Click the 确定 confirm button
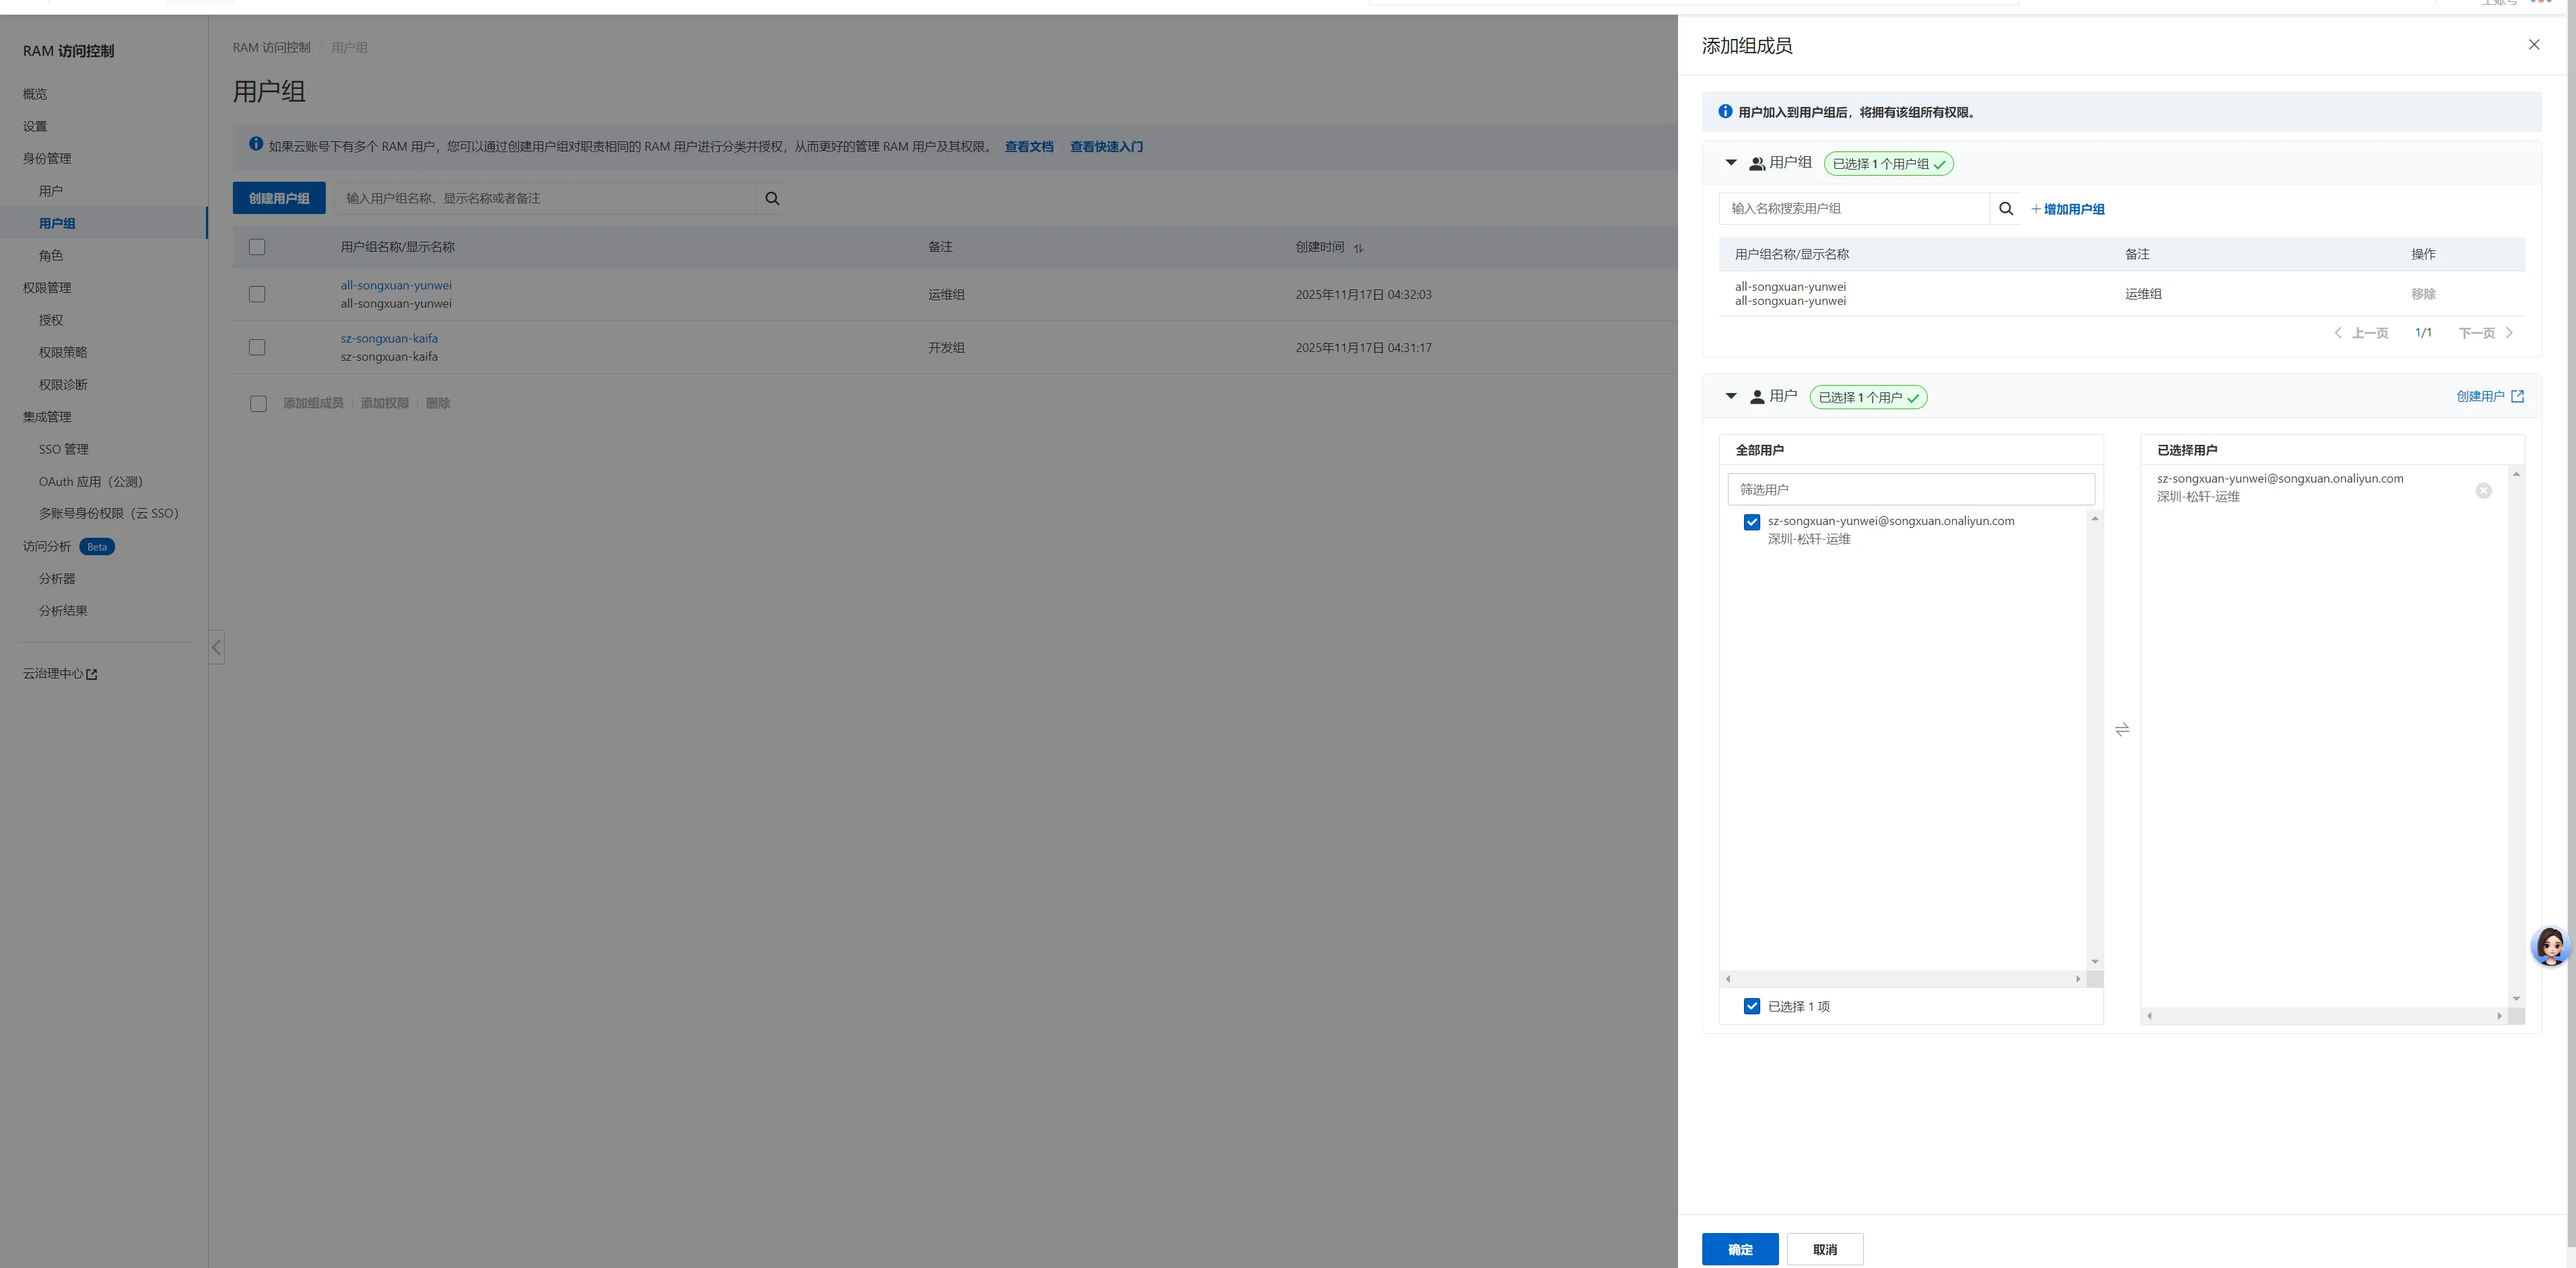 click(x=1739, y=1249)
